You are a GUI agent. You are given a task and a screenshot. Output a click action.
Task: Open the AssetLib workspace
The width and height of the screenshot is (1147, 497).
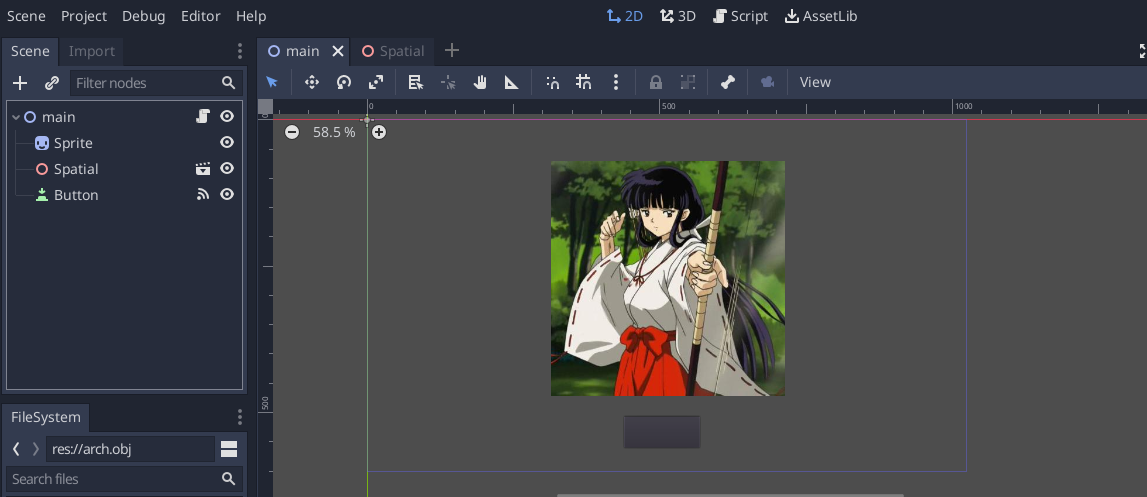point(821,15)
